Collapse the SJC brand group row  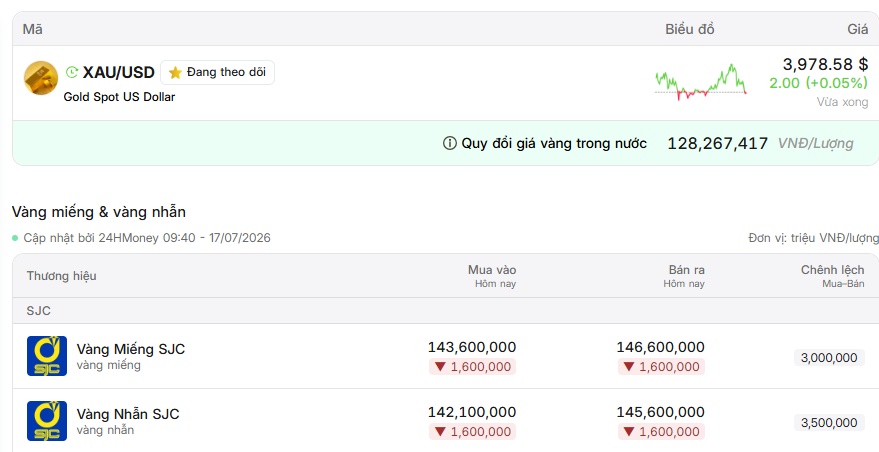pos(446,311)
